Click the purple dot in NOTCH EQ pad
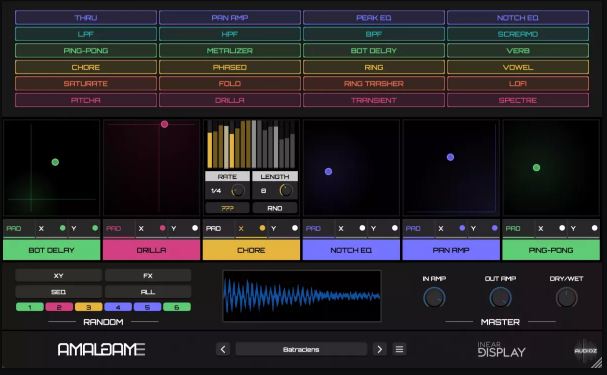Image resolution: width=607 pixels, height=375 pixels. (328, 171)
